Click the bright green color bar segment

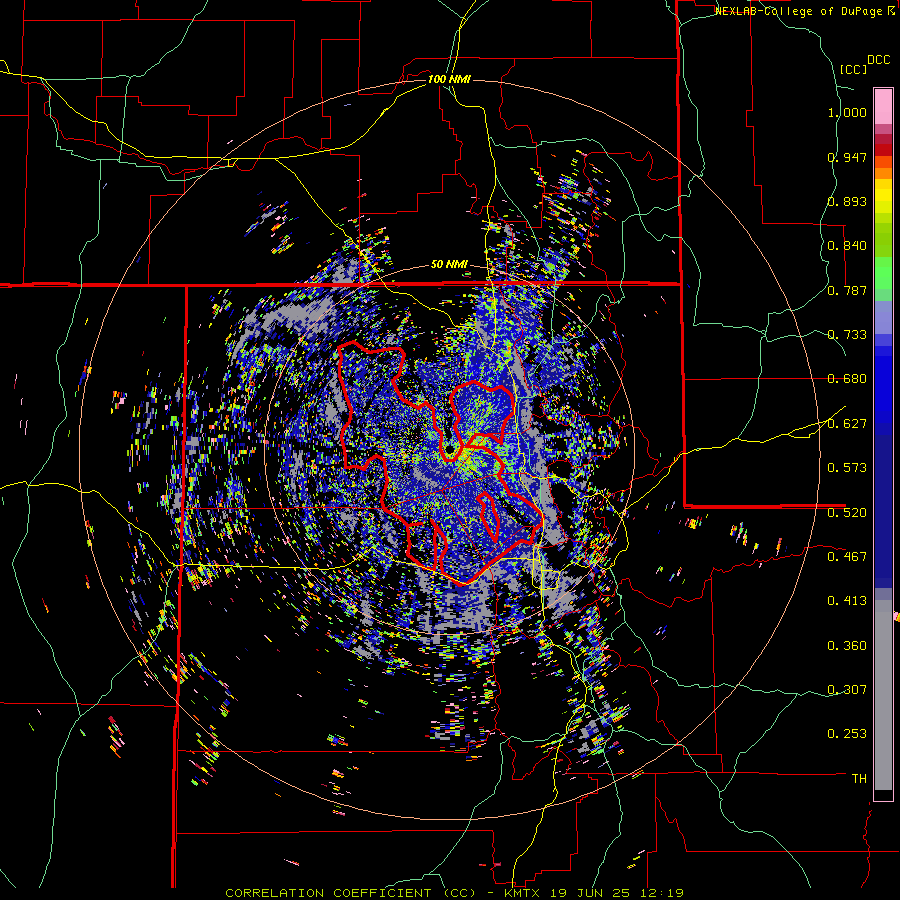click(x=883, y=273)
